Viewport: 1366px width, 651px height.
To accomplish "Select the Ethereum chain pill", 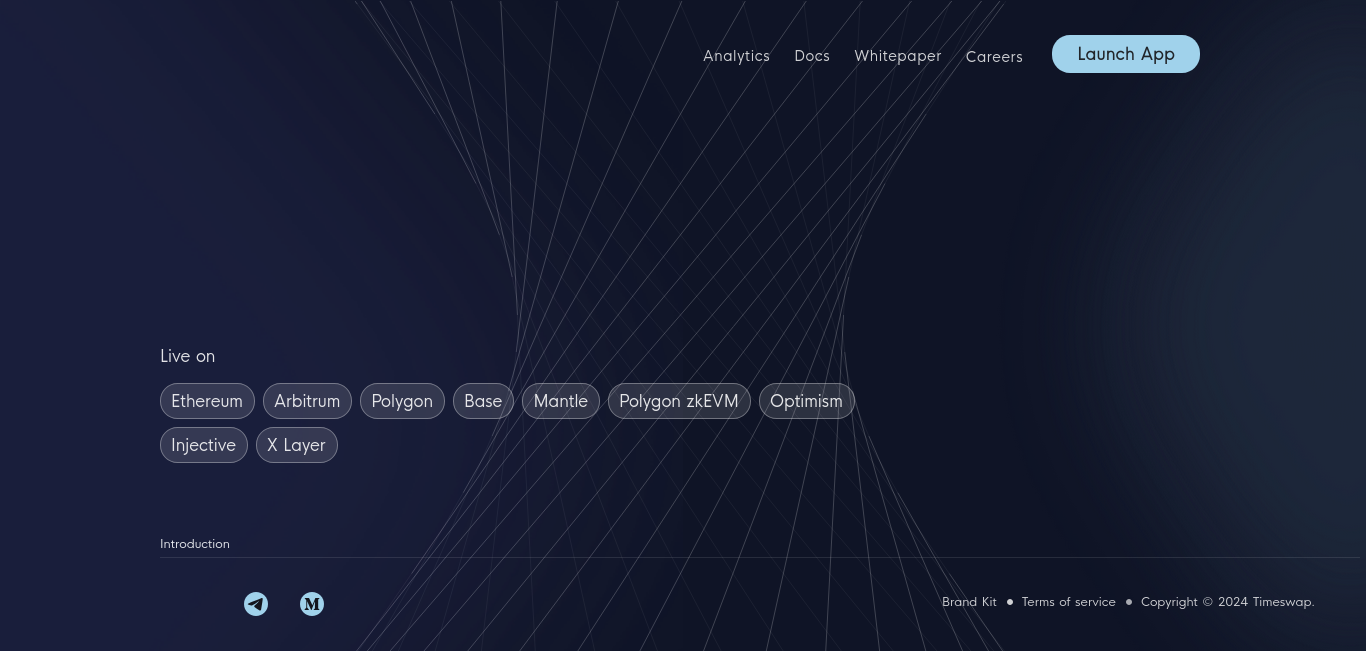I will click(x=207, y=401).
